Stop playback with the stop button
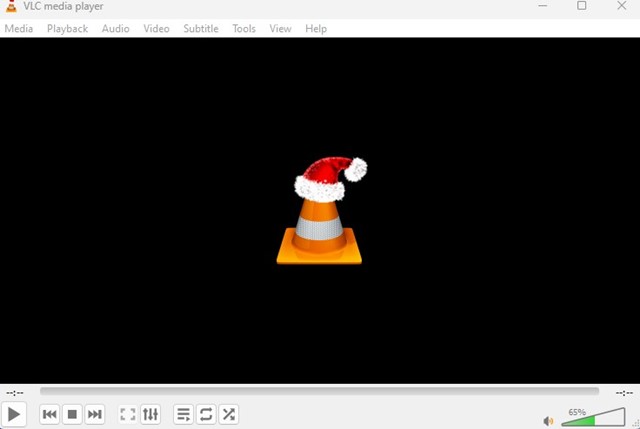 pyautogui.click(x=72, y=414)
